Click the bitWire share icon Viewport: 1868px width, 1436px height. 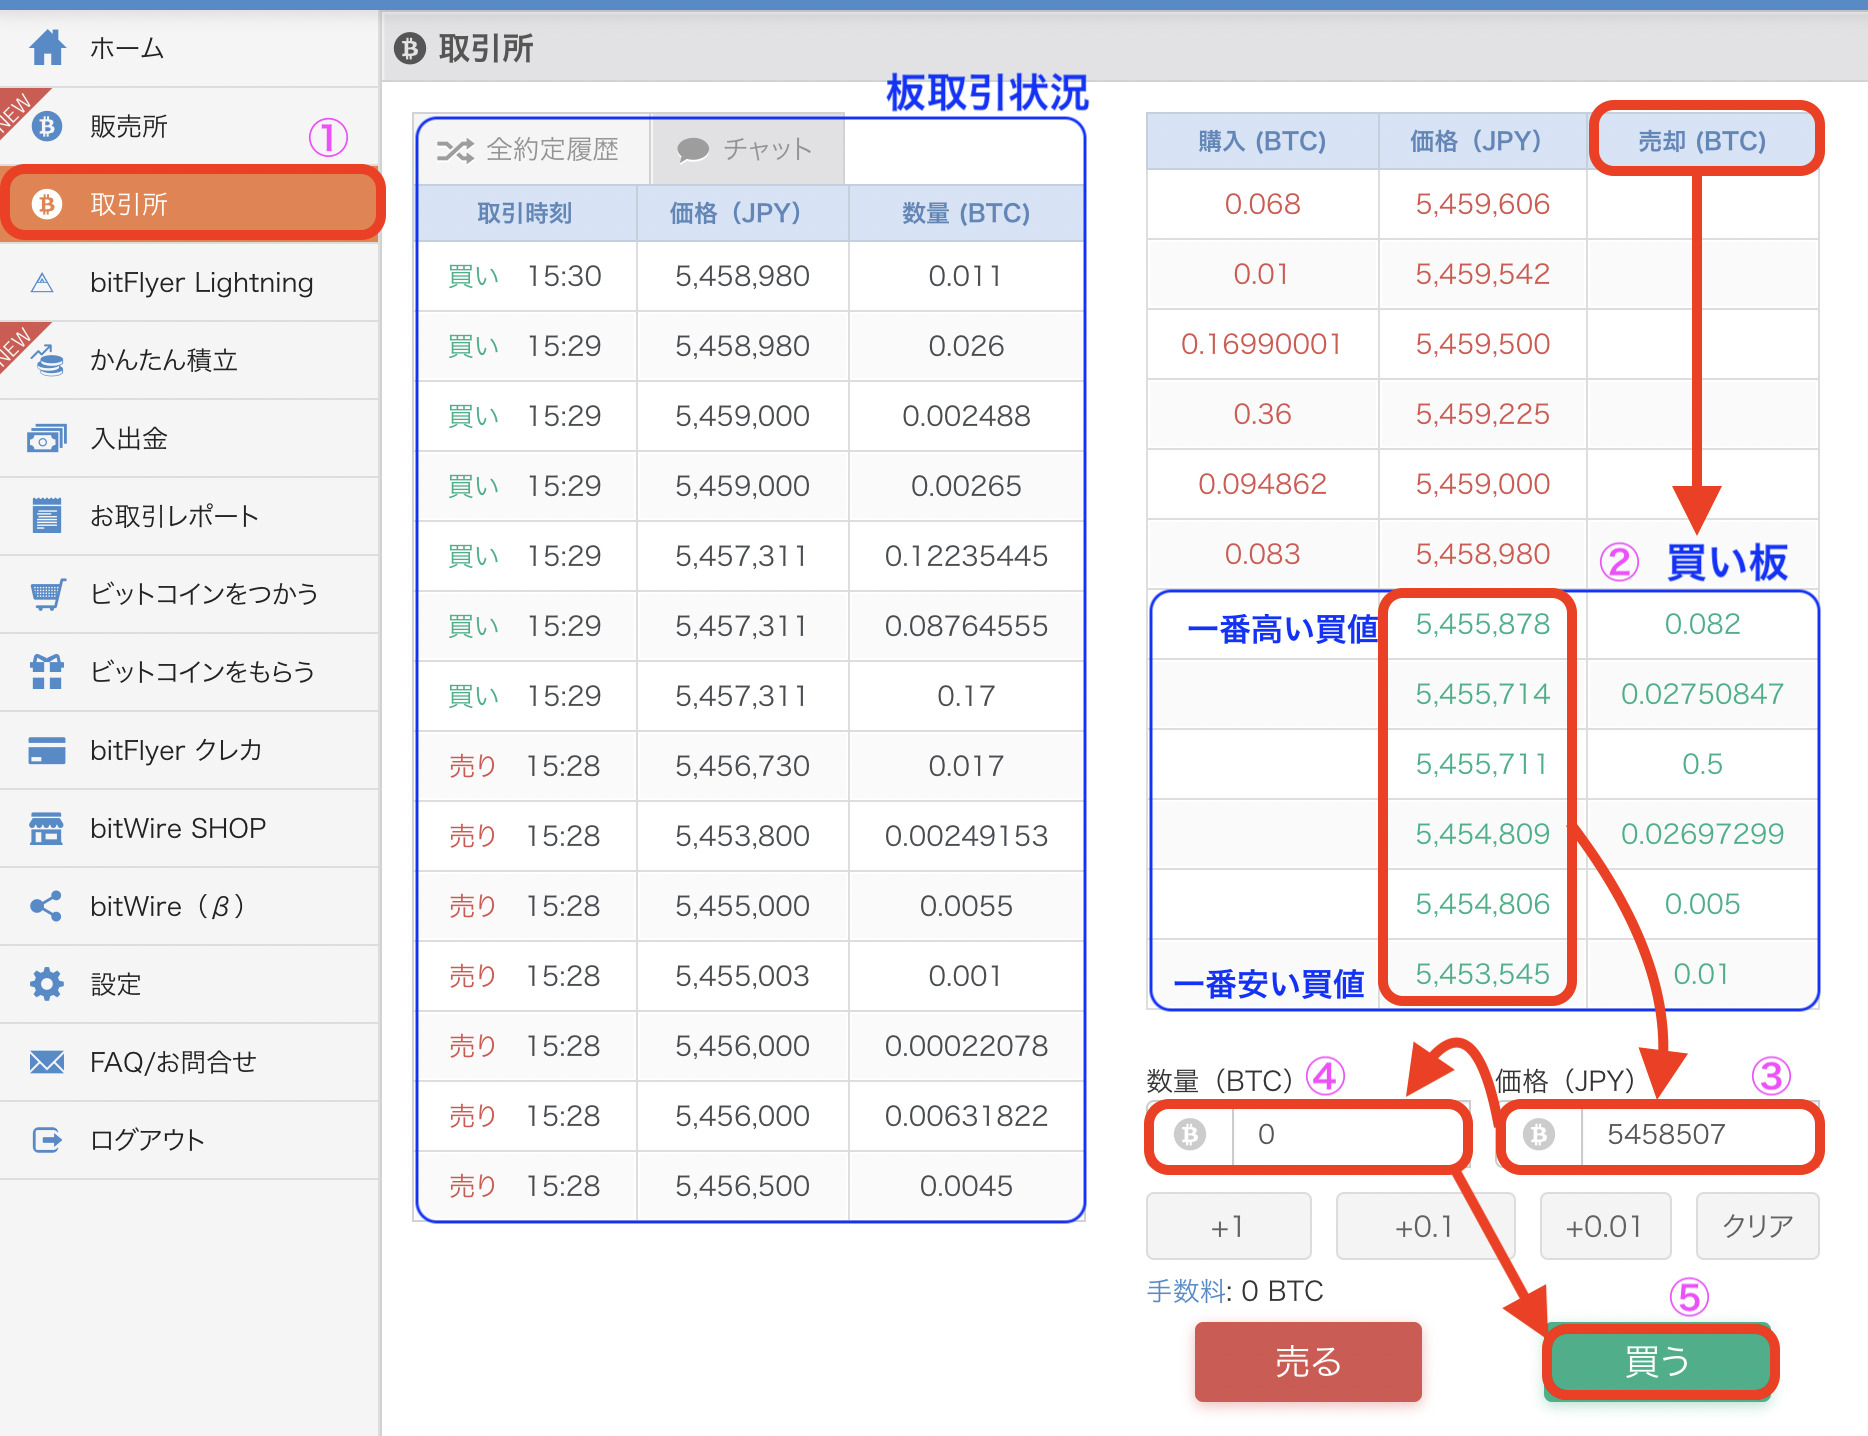click(x=47, y=906)
